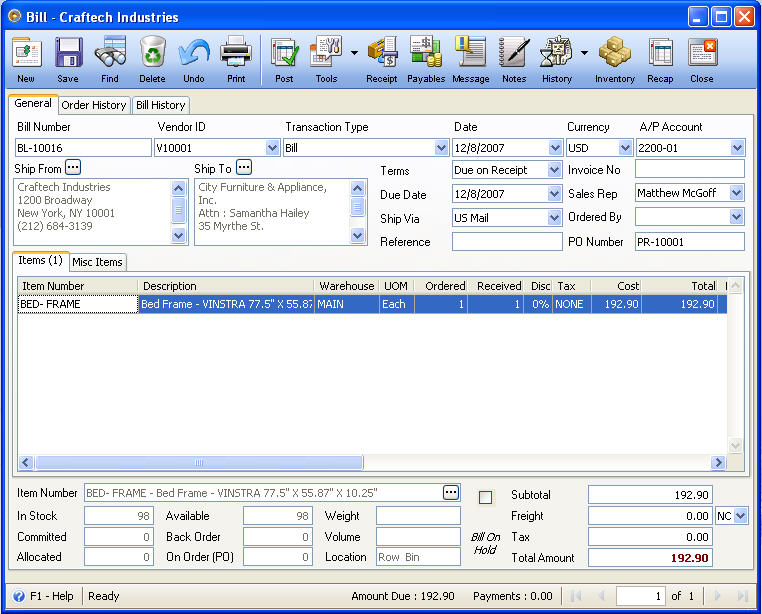762x614 pixels.
Task: Expand the Tools dropdown arrow
Action: click(354, 53)
